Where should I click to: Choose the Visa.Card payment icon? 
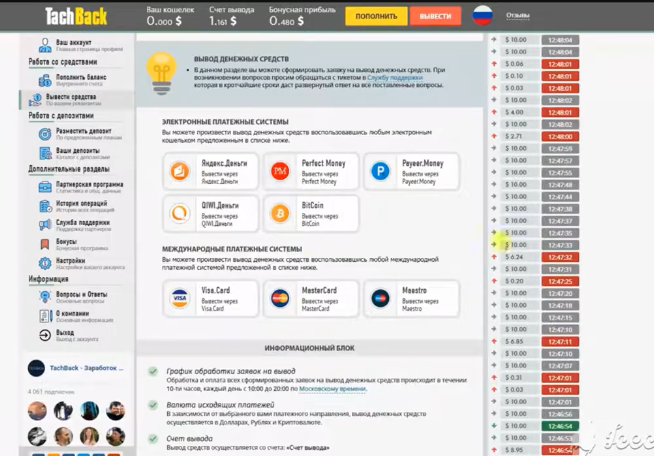pyautogui.click(x=180, y=298)
